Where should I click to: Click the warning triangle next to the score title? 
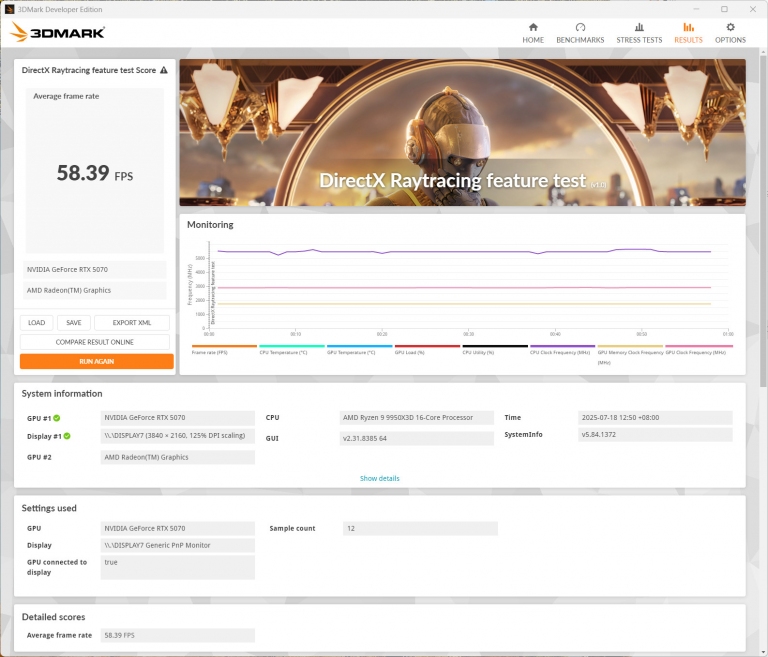(164, 70)
